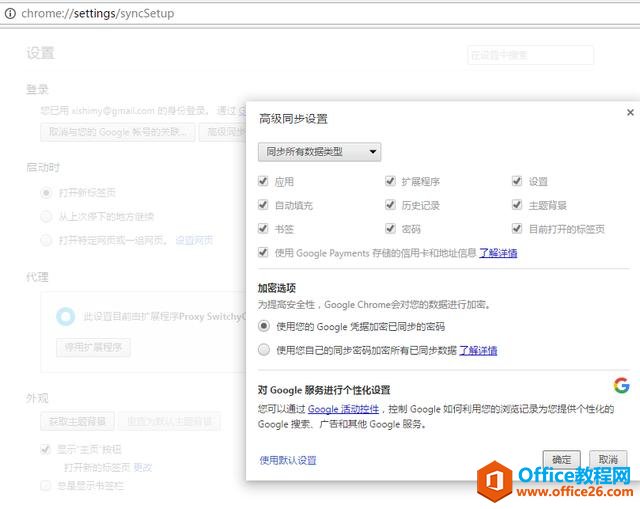The height and width of the screenshot is (509, 640).
Task: Toggle the 书签 checkbox
Action: click(x=263, y=228)
